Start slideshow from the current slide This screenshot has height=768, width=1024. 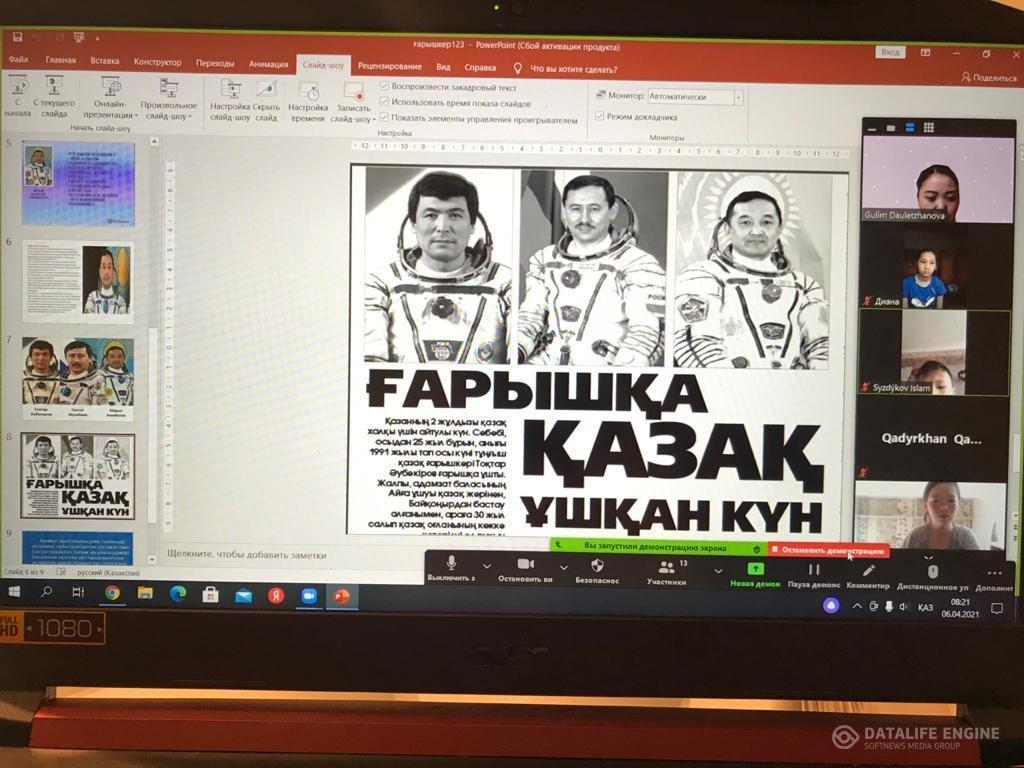point(54,93)
